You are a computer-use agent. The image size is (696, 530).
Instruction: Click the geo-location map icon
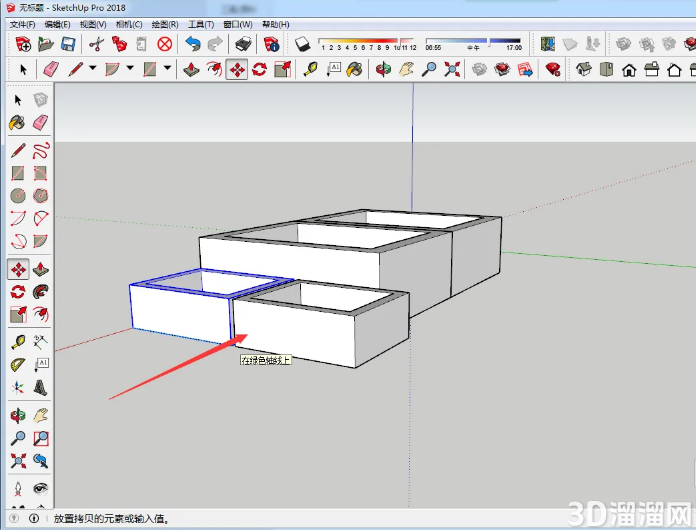(548, 44)
